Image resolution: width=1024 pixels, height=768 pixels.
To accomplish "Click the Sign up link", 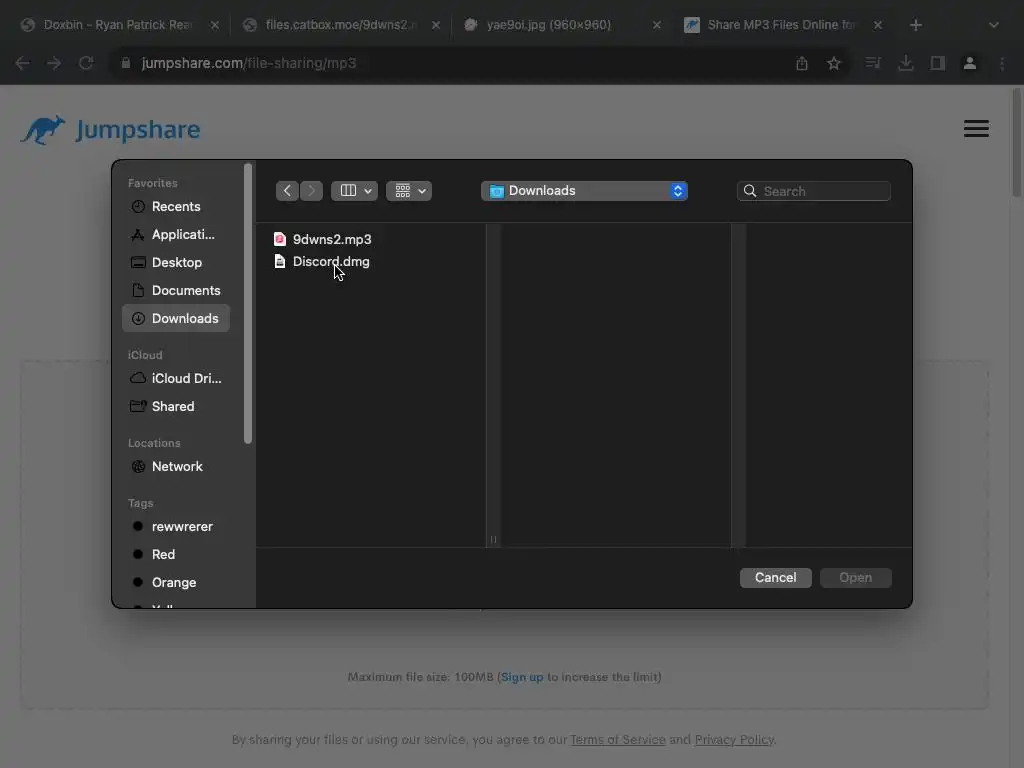I will coord(522,677).
